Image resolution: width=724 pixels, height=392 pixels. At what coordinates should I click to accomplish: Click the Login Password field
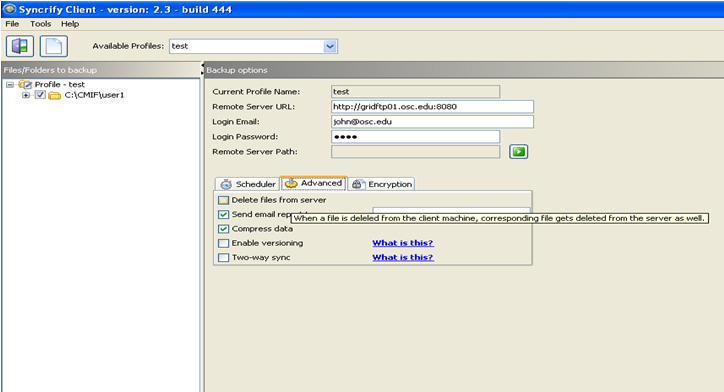(x=416, y=137)
